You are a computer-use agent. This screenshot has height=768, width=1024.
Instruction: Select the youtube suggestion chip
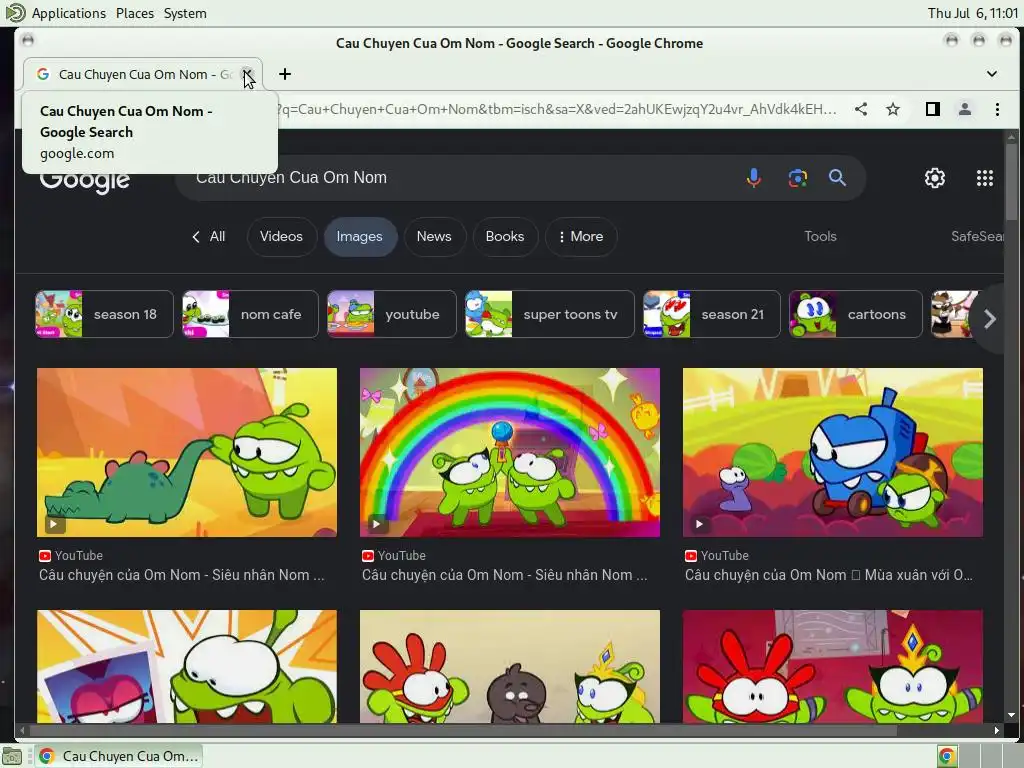click(391, 314)
